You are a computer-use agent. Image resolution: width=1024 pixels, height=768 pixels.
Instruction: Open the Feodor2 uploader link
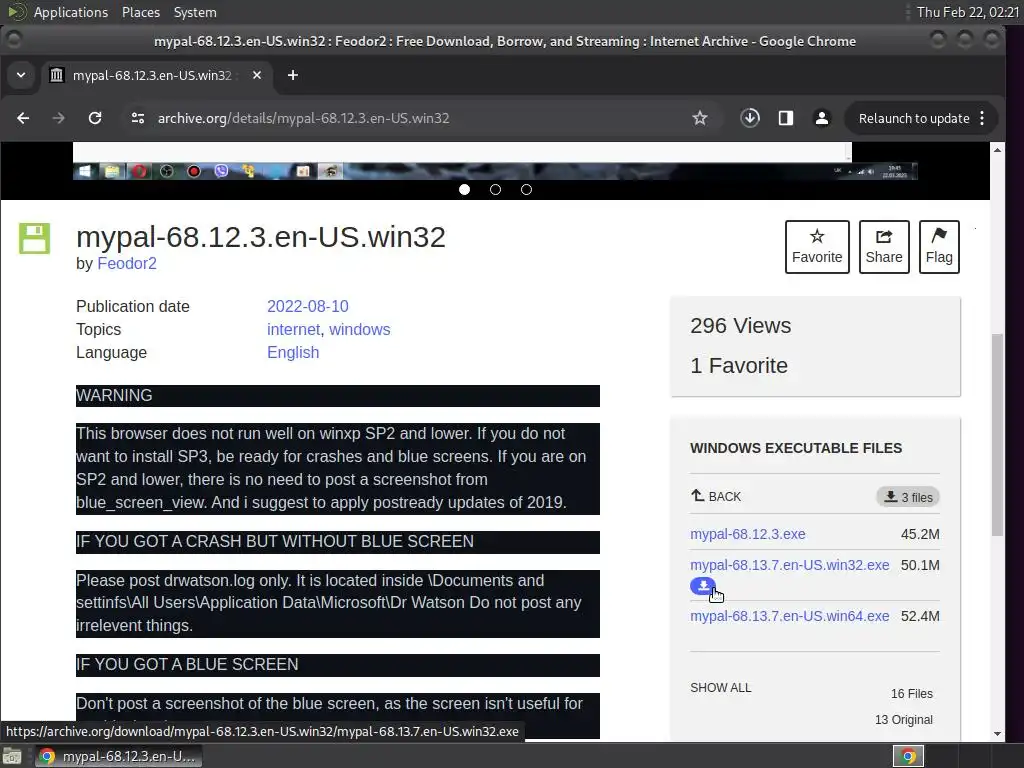127,263
